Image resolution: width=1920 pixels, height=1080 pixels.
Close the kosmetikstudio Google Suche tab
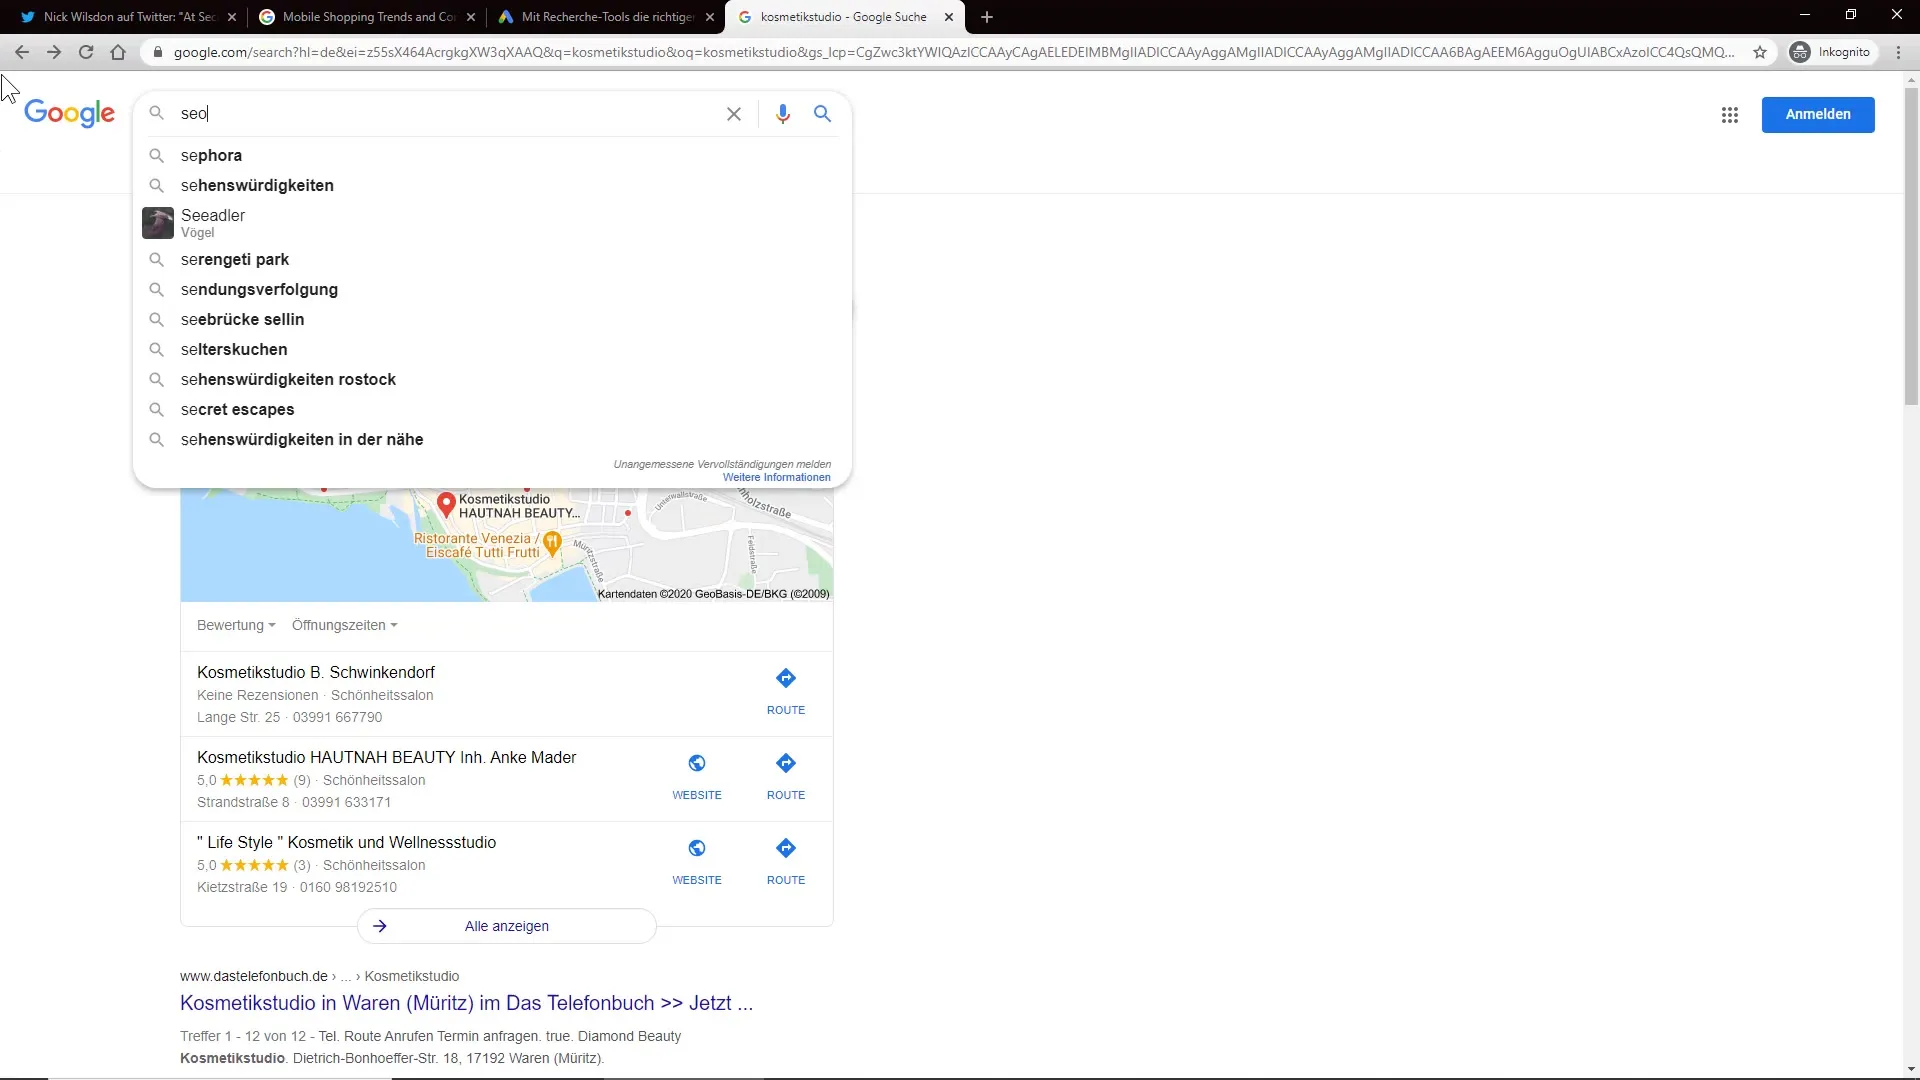949,17
